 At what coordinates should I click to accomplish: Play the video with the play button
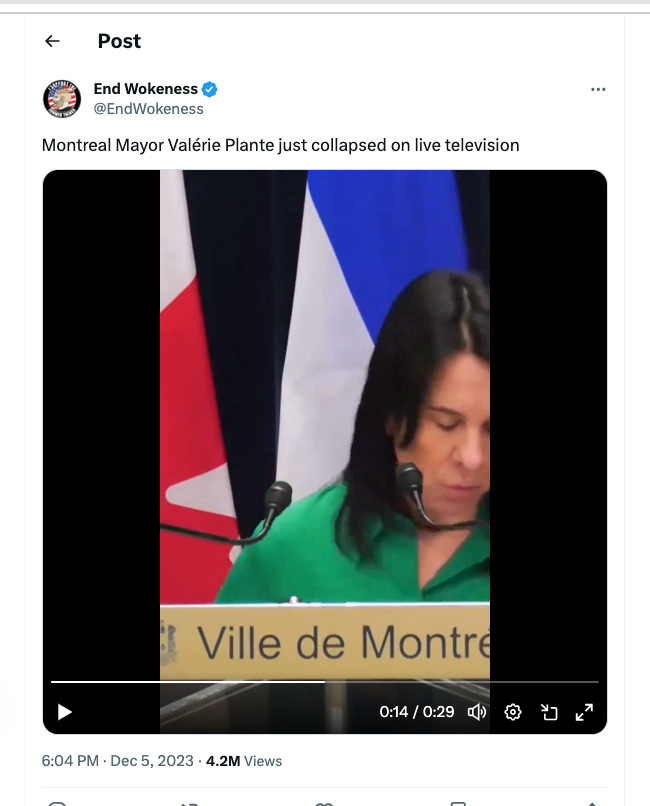64,712
